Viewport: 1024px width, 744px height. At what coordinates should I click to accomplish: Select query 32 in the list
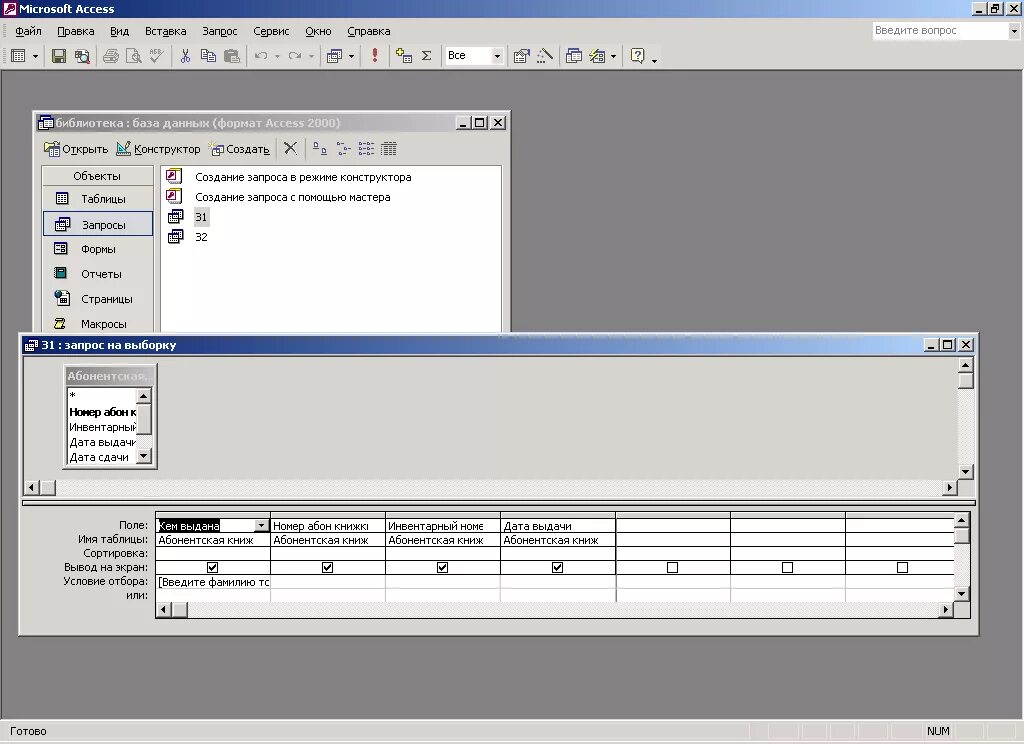tap(201, 237)
